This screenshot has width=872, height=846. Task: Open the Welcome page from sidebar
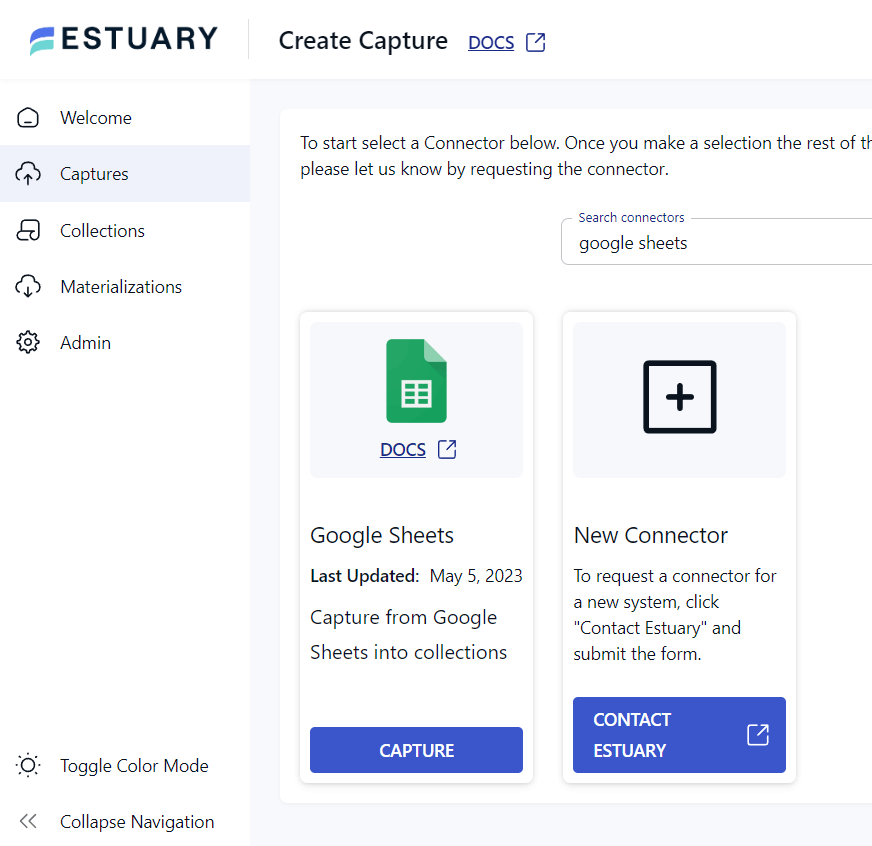click(x=96, y=118)
